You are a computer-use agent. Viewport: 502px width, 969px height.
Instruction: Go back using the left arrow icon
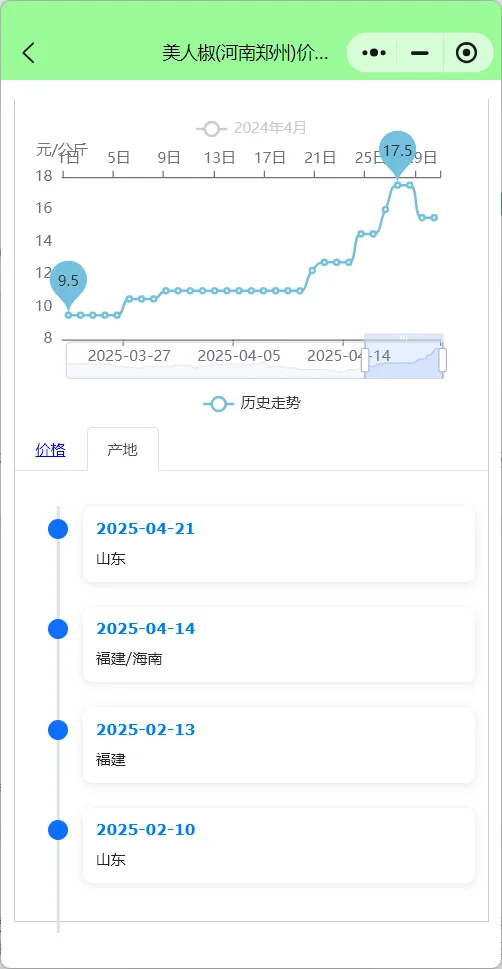28,53
